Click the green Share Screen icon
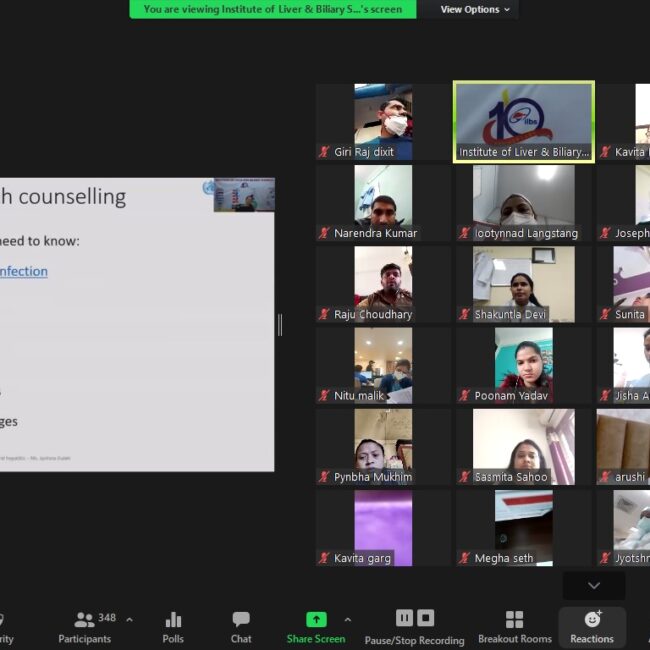 [x=316, y=620]
